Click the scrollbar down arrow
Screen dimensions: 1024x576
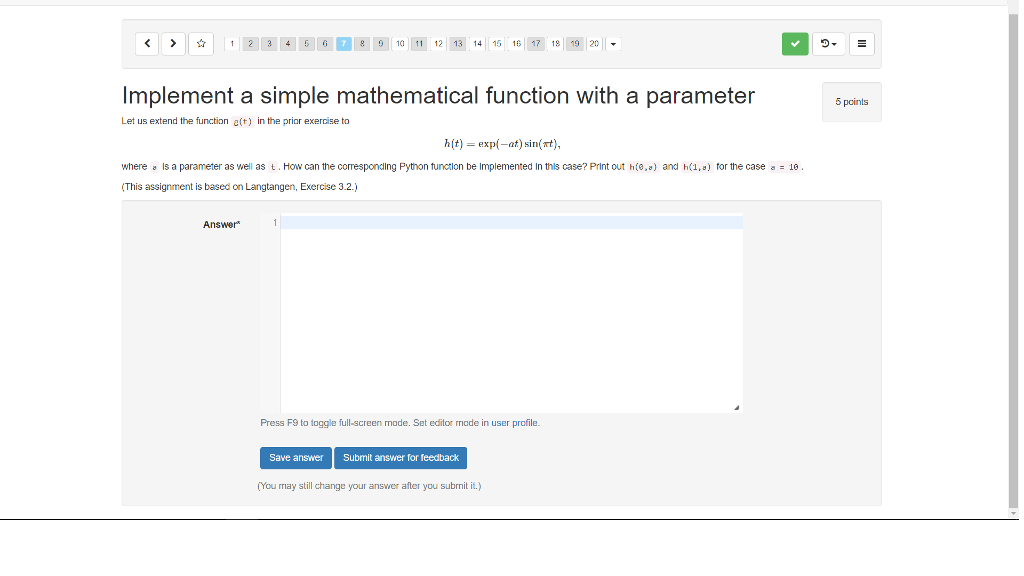pyautogui.click(x=1014, y=513)
